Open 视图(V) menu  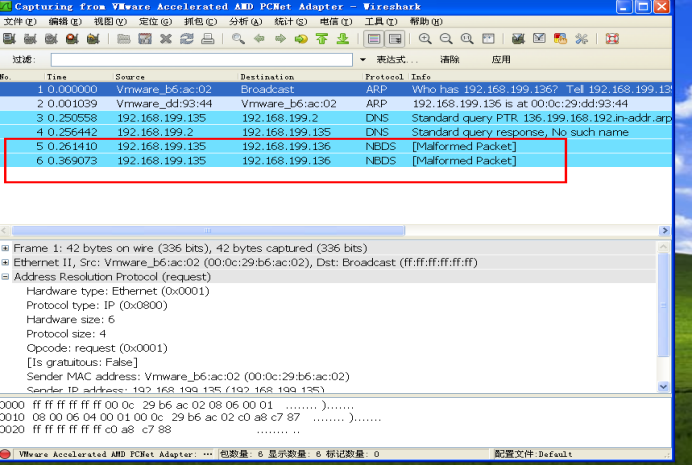[x=110, y=22]
